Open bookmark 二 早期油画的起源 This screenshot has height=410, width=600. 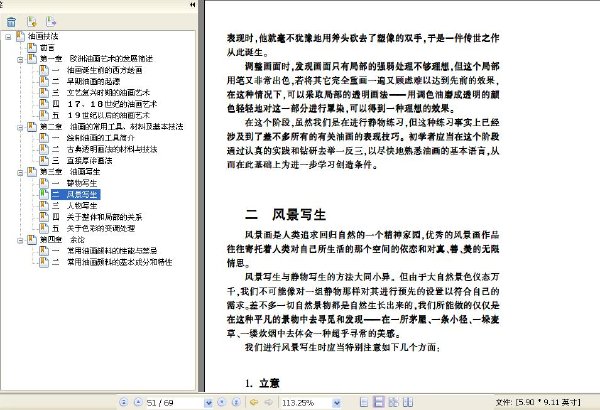click(86, 81)
